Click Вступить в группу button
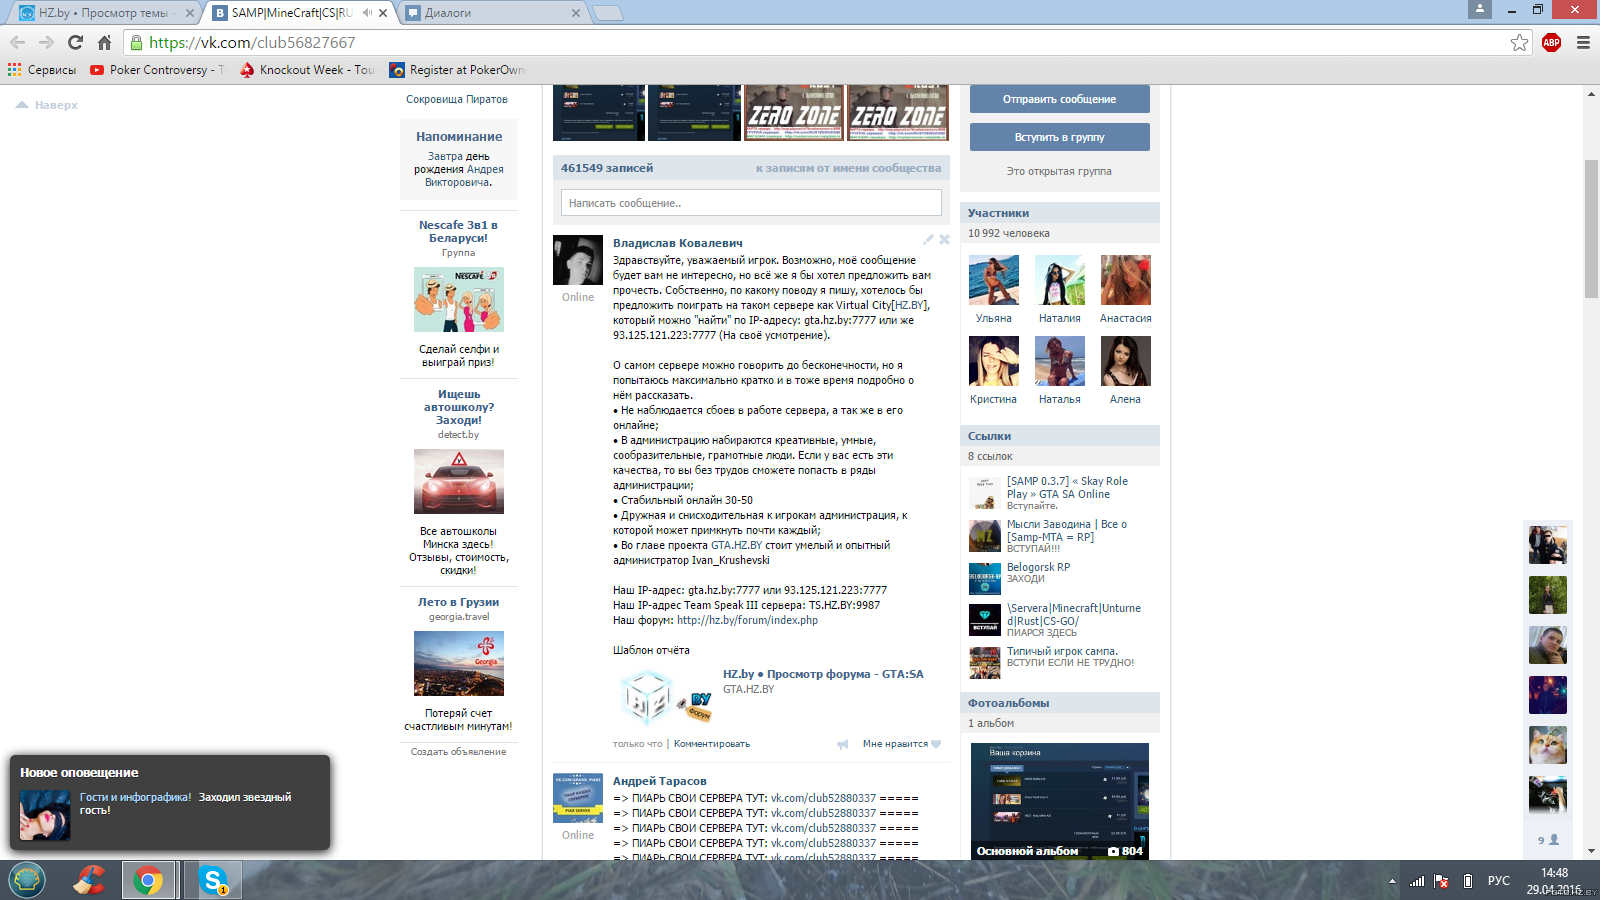The image size is (1602, 900). (1059, 137)
